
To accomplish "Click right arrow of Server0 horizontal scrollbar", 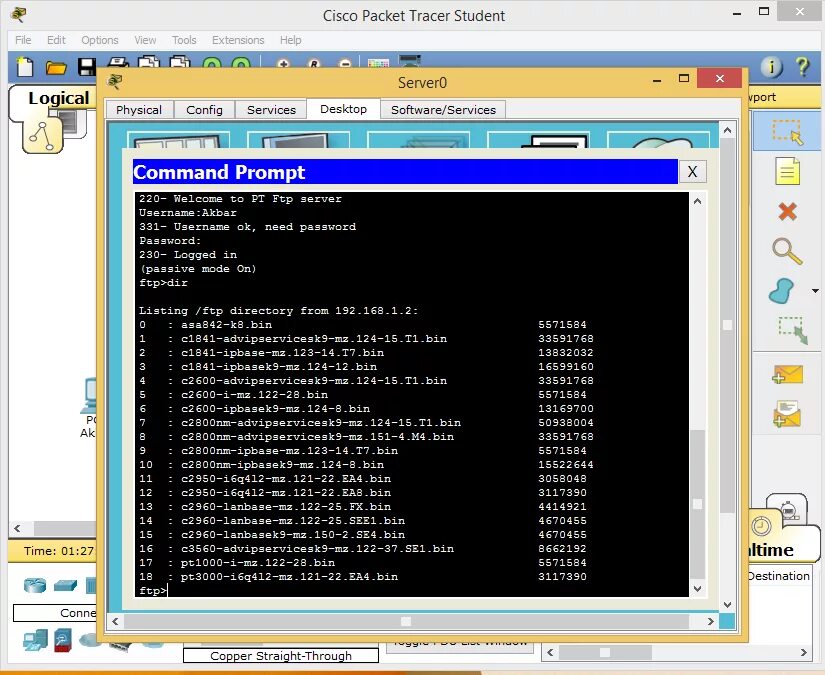I will point(710,621).
